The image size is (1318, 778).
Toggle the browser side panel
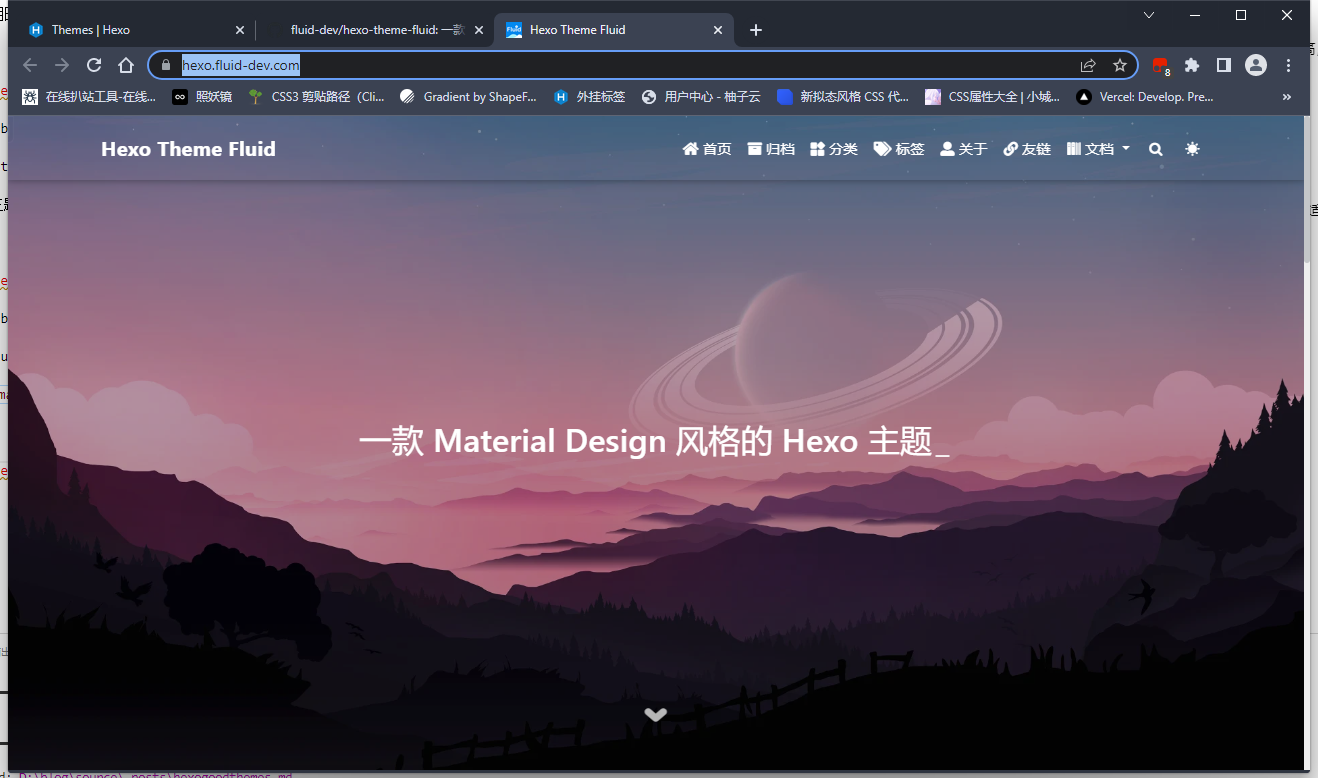pyautogui.click(x=1223, y=65)
